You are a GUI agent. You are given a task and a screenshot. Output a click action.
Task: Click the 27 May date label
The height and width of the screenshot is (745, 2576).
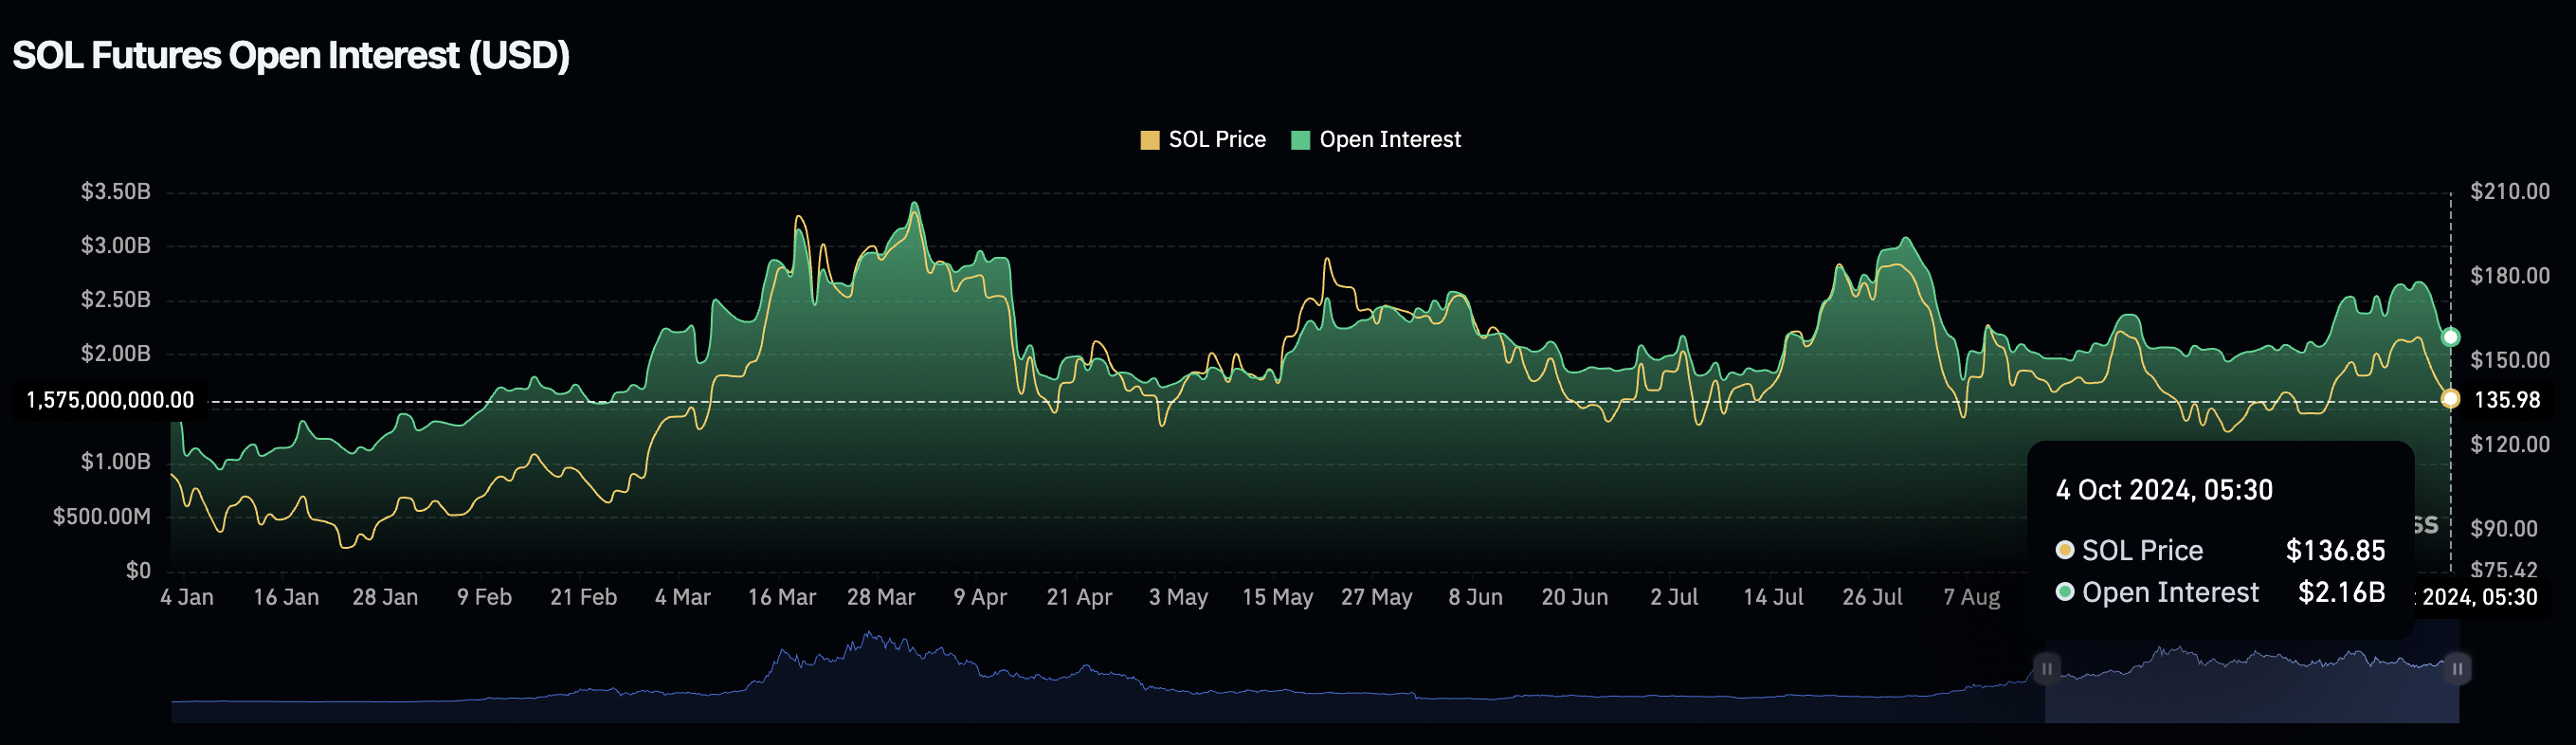tap(1377, 597)
